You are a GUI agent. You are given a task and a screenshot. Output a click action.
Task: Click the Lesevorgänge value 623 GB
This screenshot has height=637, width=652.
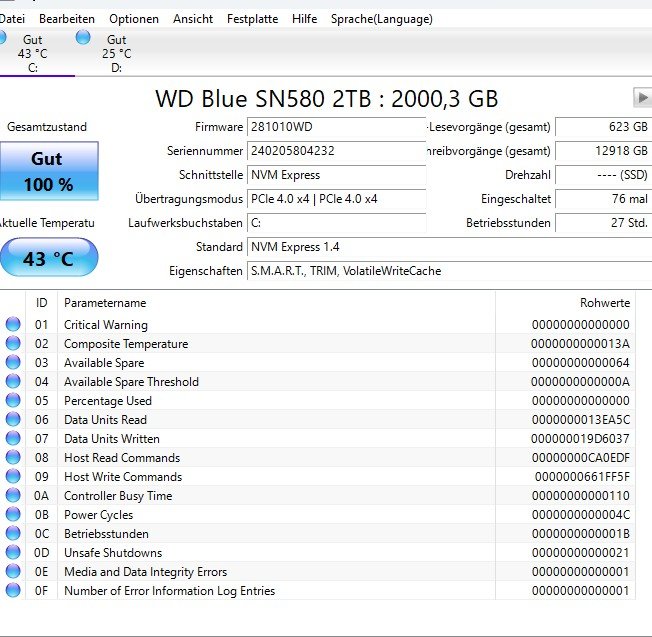(603, 127)
